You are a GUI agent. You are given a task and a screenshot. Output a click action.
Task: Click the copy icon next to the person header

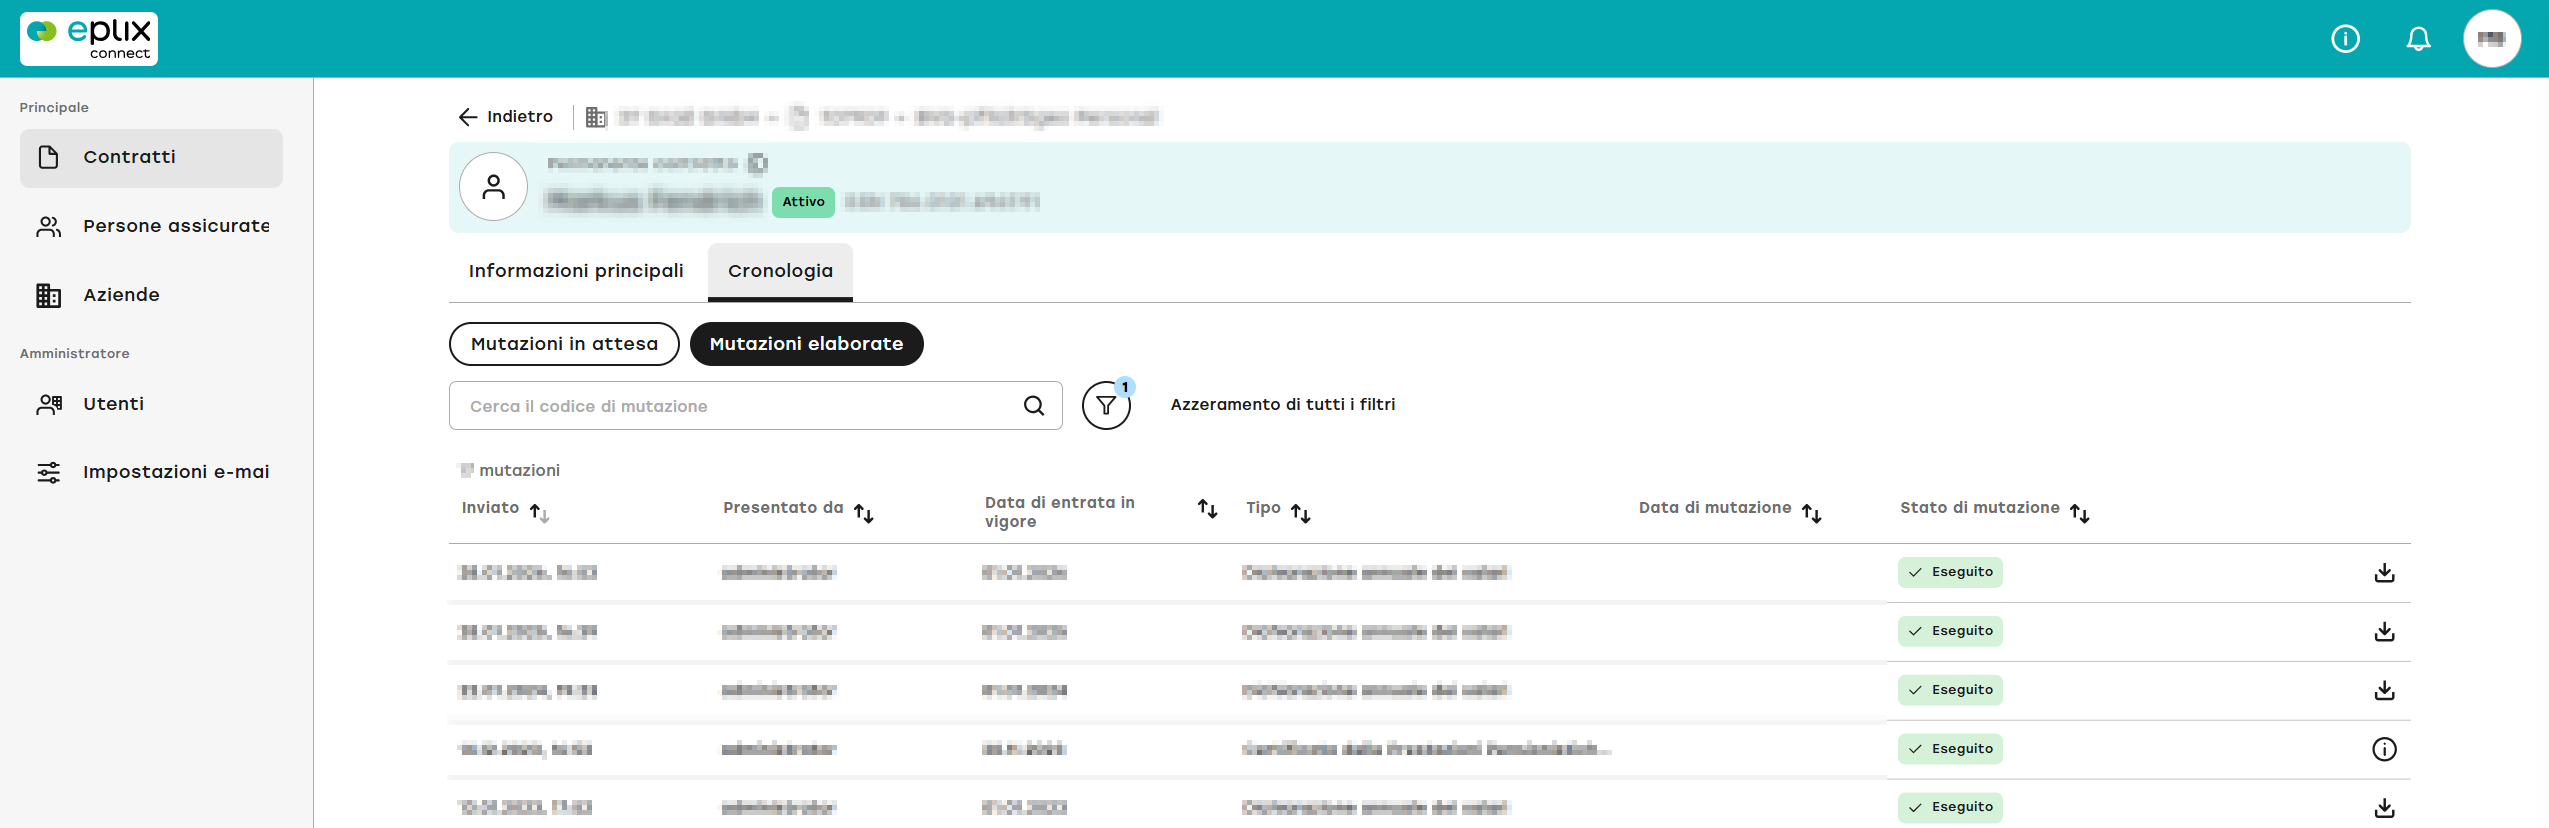tap(758, 163)
